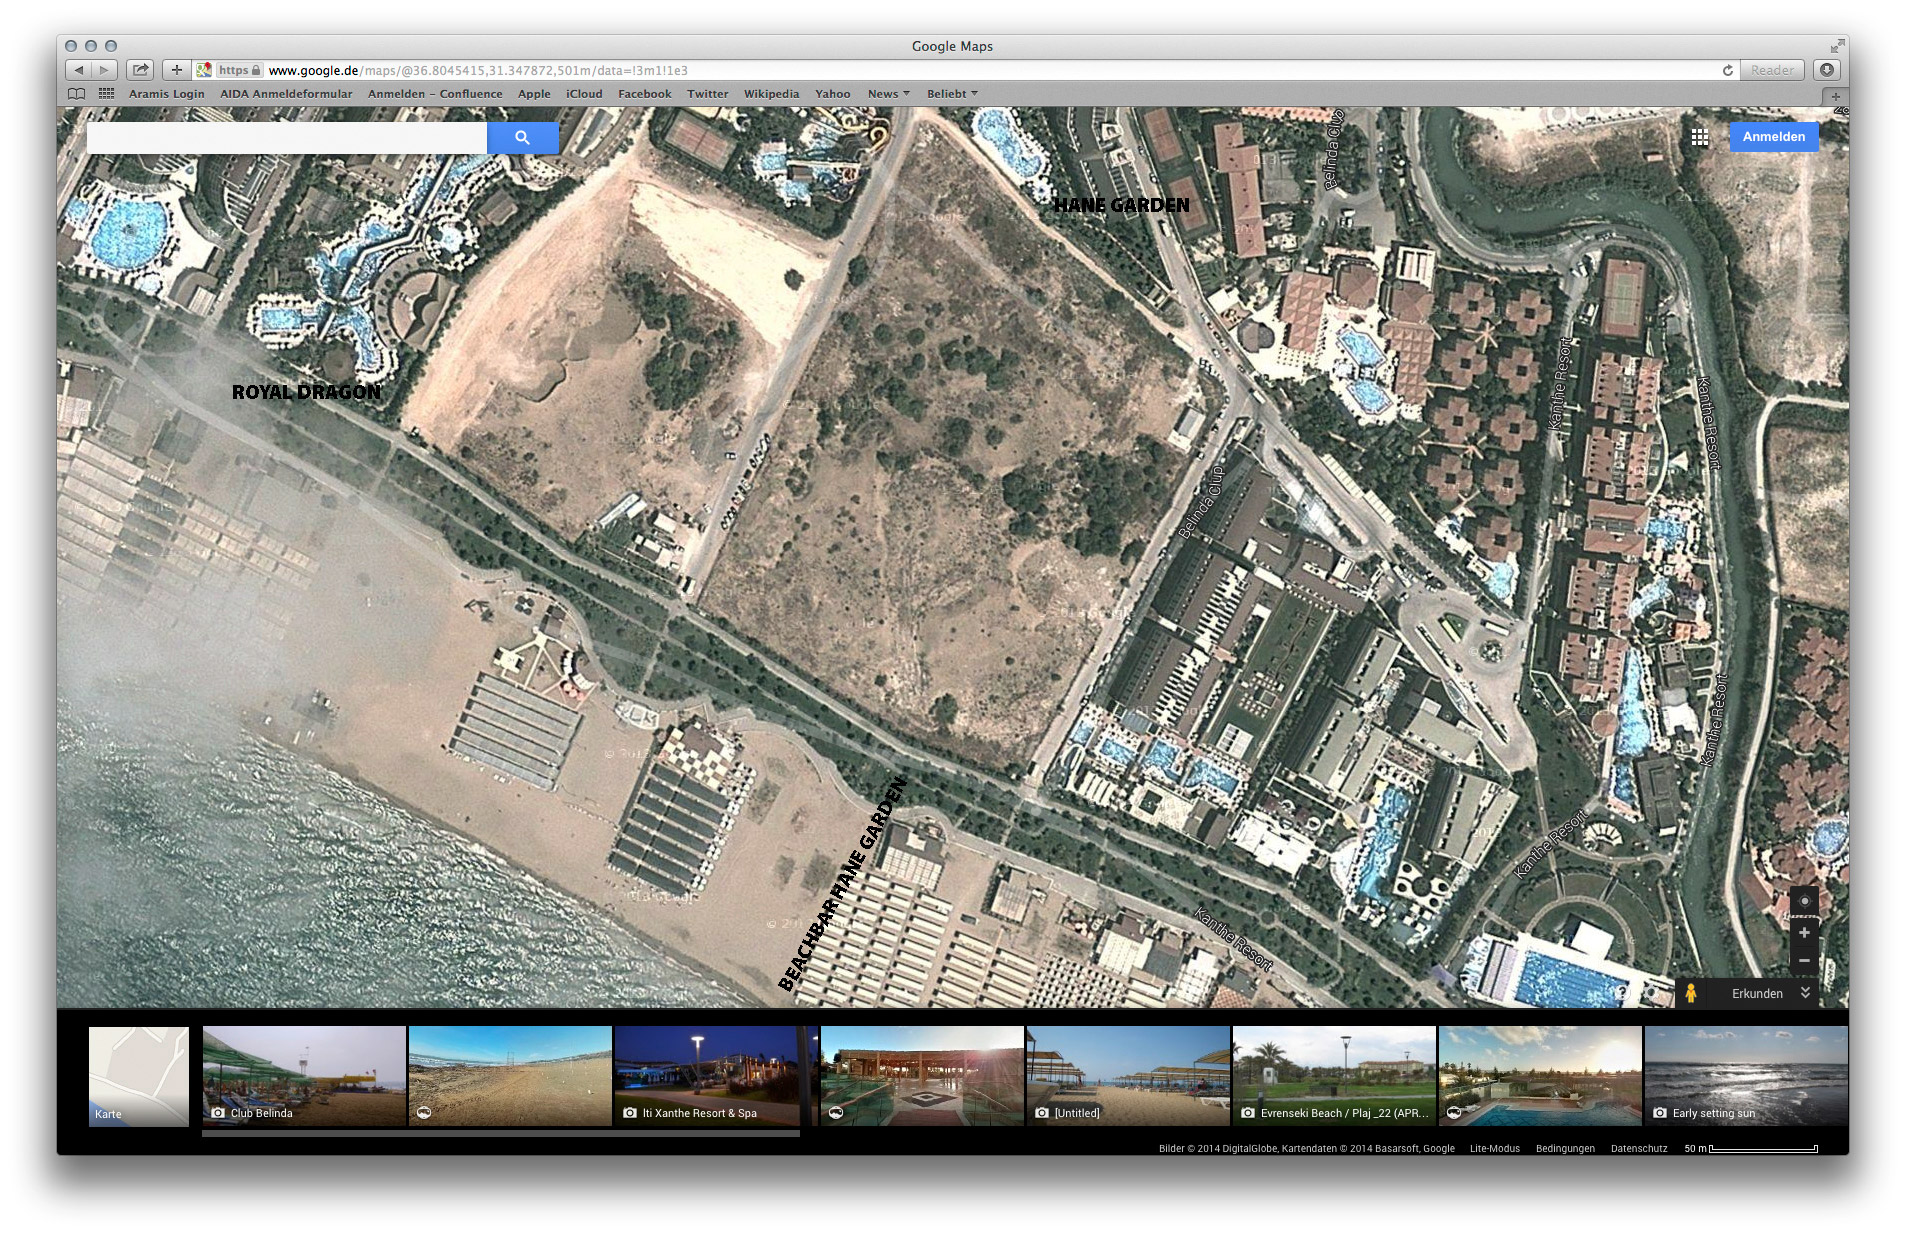
Task: Open the Facebook bookmark
Action: click(x=644, y=94)
